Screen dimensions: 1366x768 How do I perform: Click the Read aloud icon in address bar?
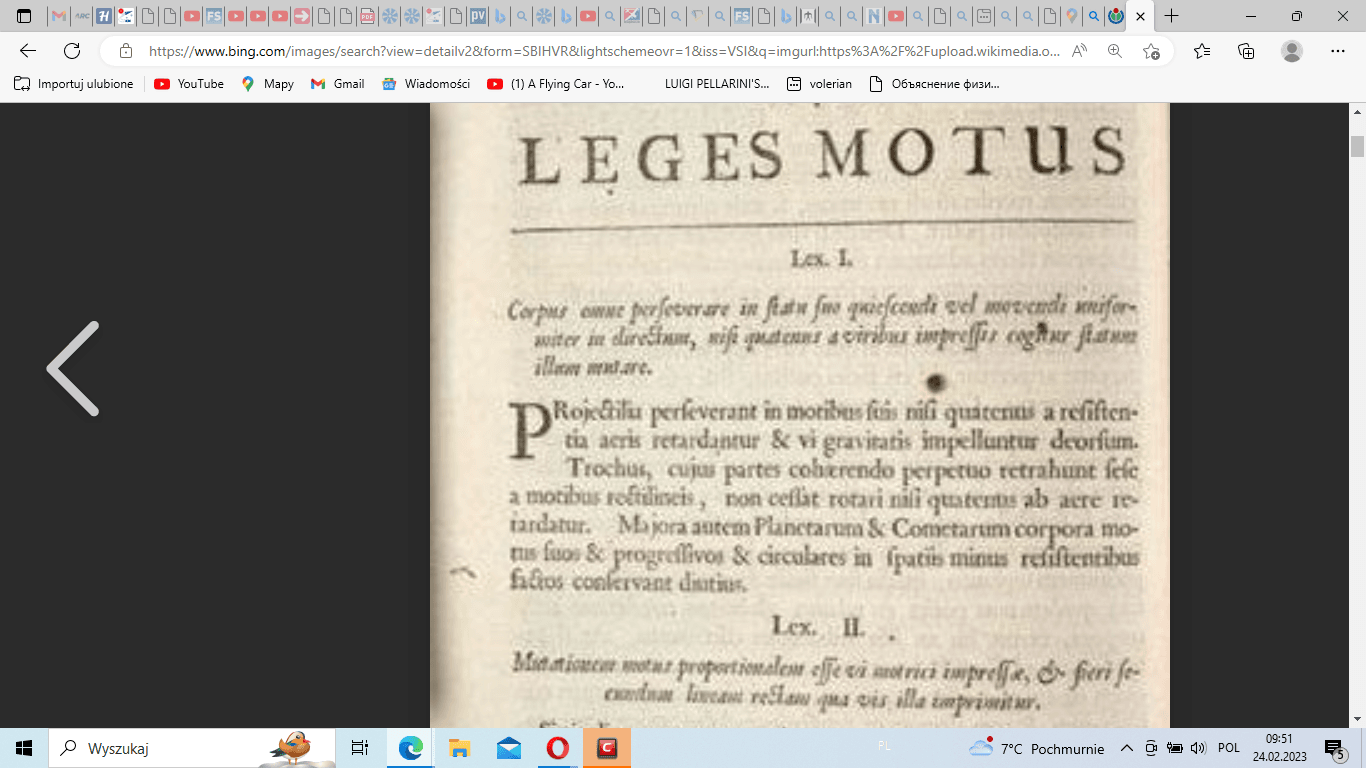[1079, 51]
